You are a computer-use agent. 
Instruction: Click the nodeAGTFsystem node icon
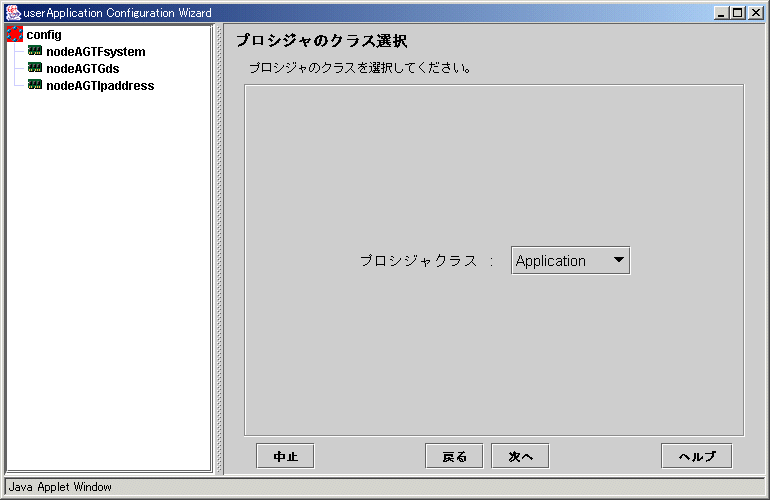(35, 51)
